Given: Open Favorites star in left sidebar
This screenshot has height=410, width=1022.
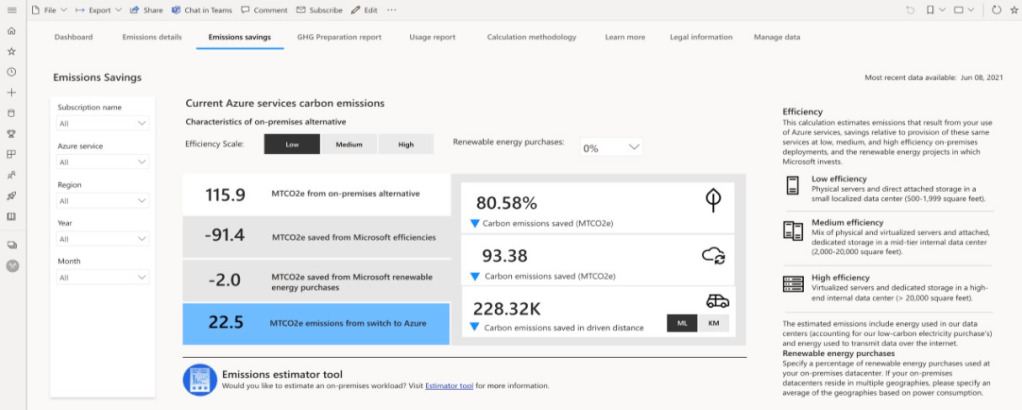Looking at the screenshot, I should [11, 51].
